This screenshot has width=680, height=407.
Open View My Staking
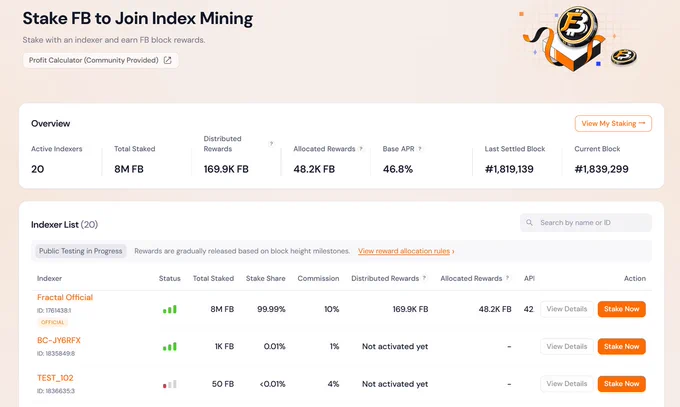613,124
